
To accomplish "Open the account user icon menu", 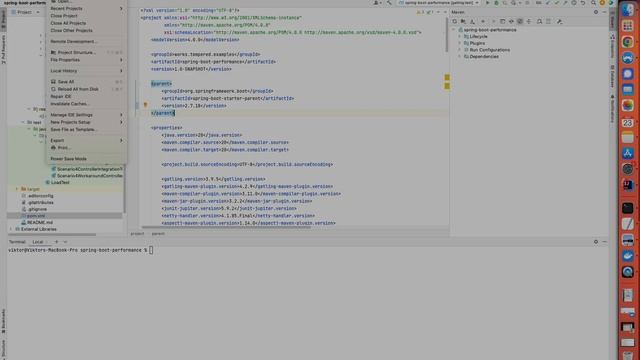I will click(x=377, y=3).
